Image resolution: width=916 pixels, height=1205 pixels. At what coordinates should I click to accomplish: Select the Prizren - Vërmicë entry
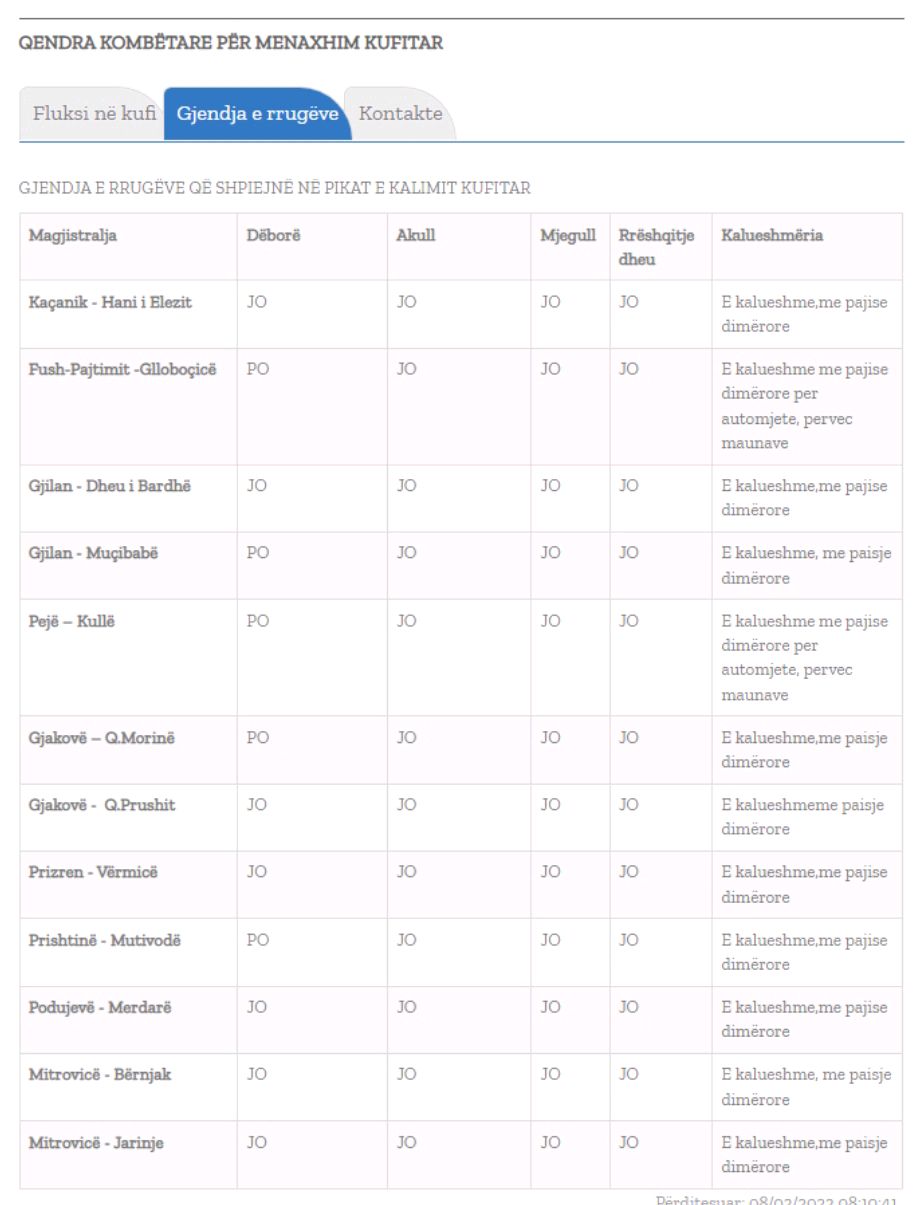click(x=93, y=872)
